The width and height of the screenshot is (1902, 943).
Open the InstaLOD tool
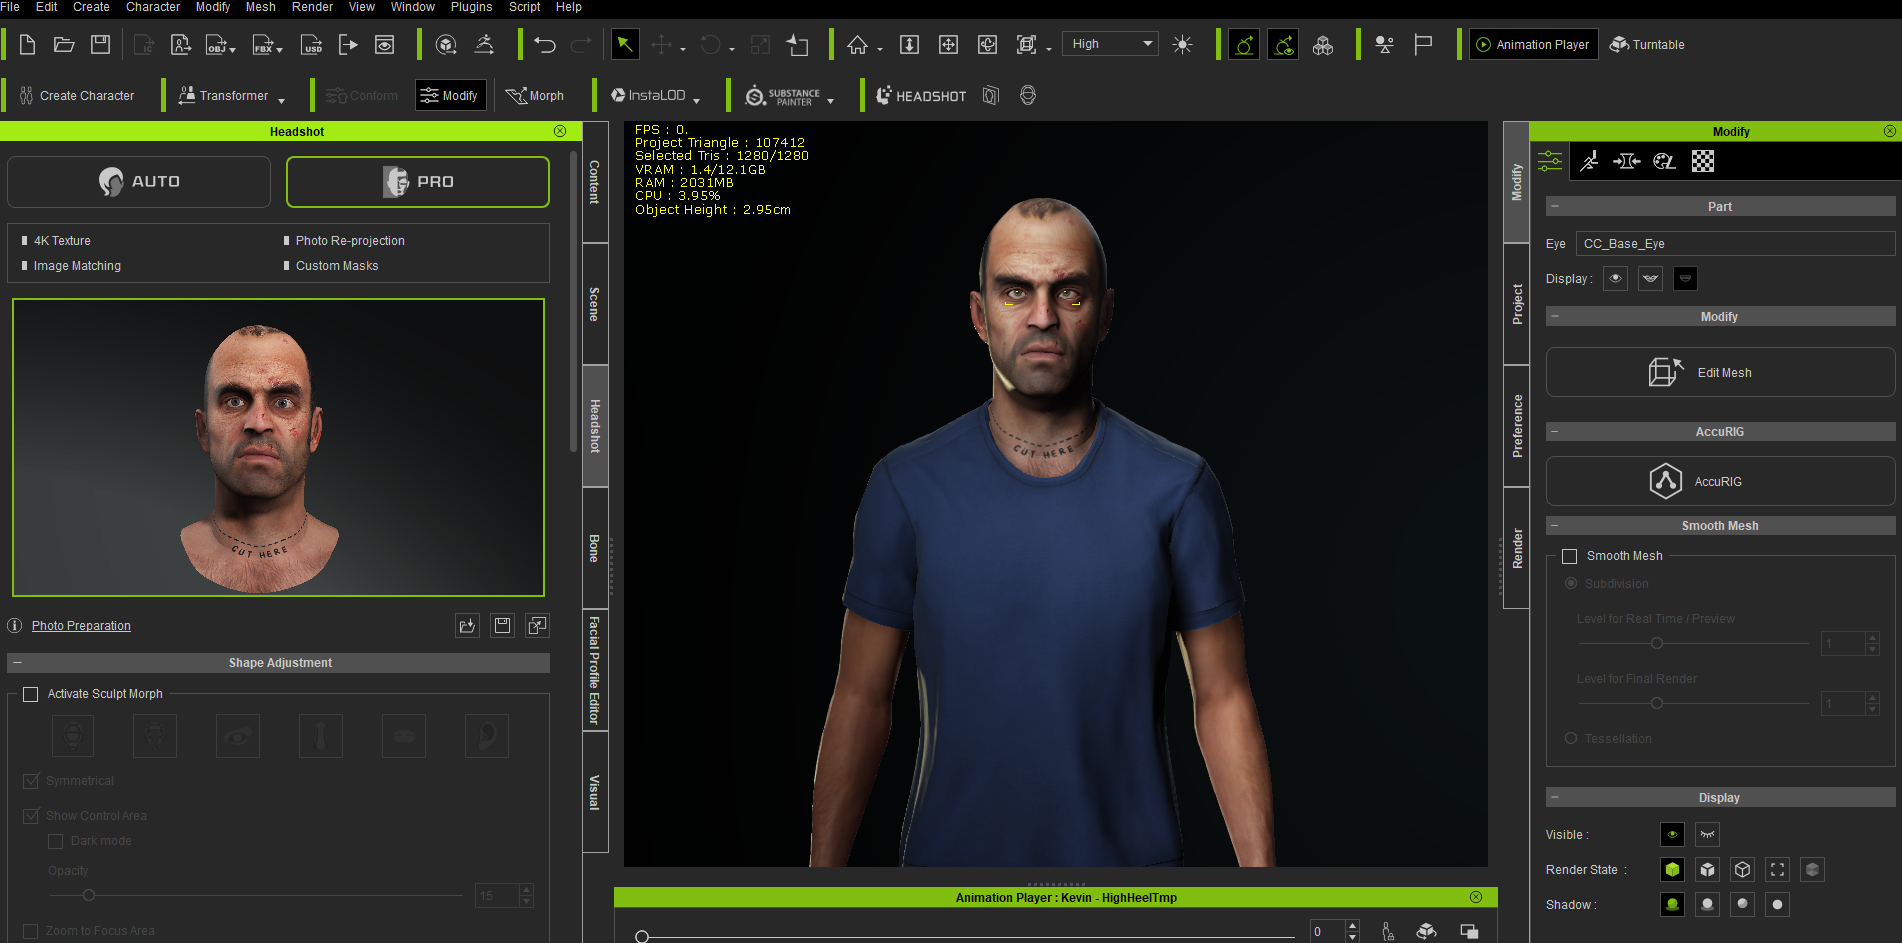pos(648,96)
